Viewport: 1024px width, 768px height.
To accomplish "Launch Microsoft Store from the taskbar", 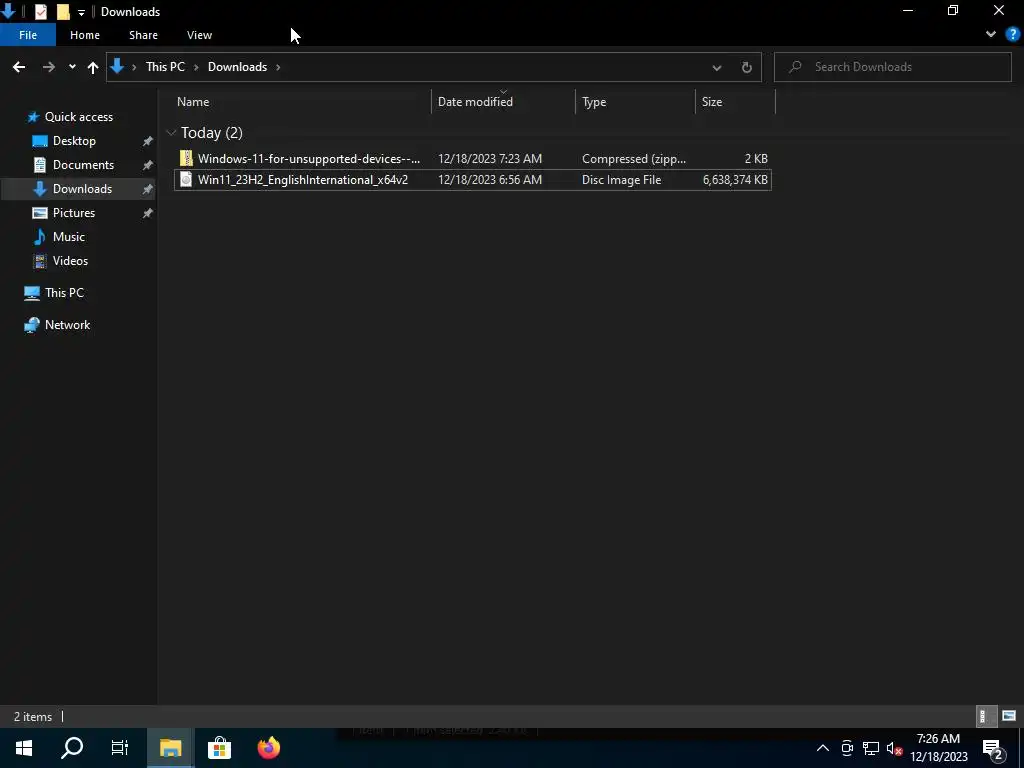I will pyautogui.click(x=219, y=748).
